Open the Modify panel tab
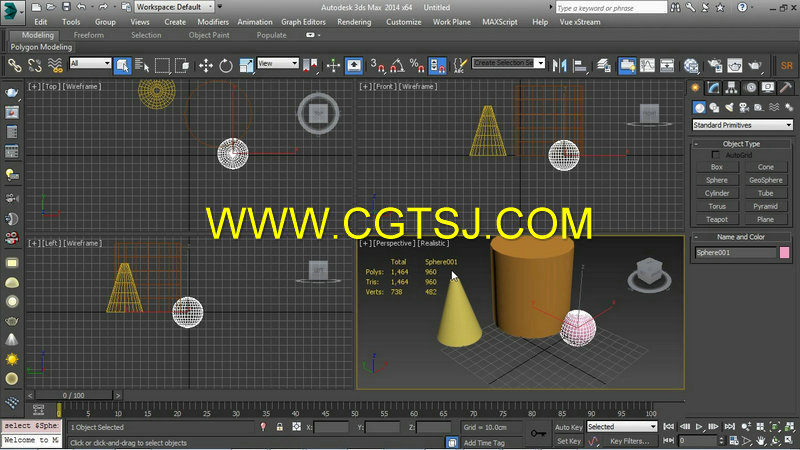 coord(713,88)
